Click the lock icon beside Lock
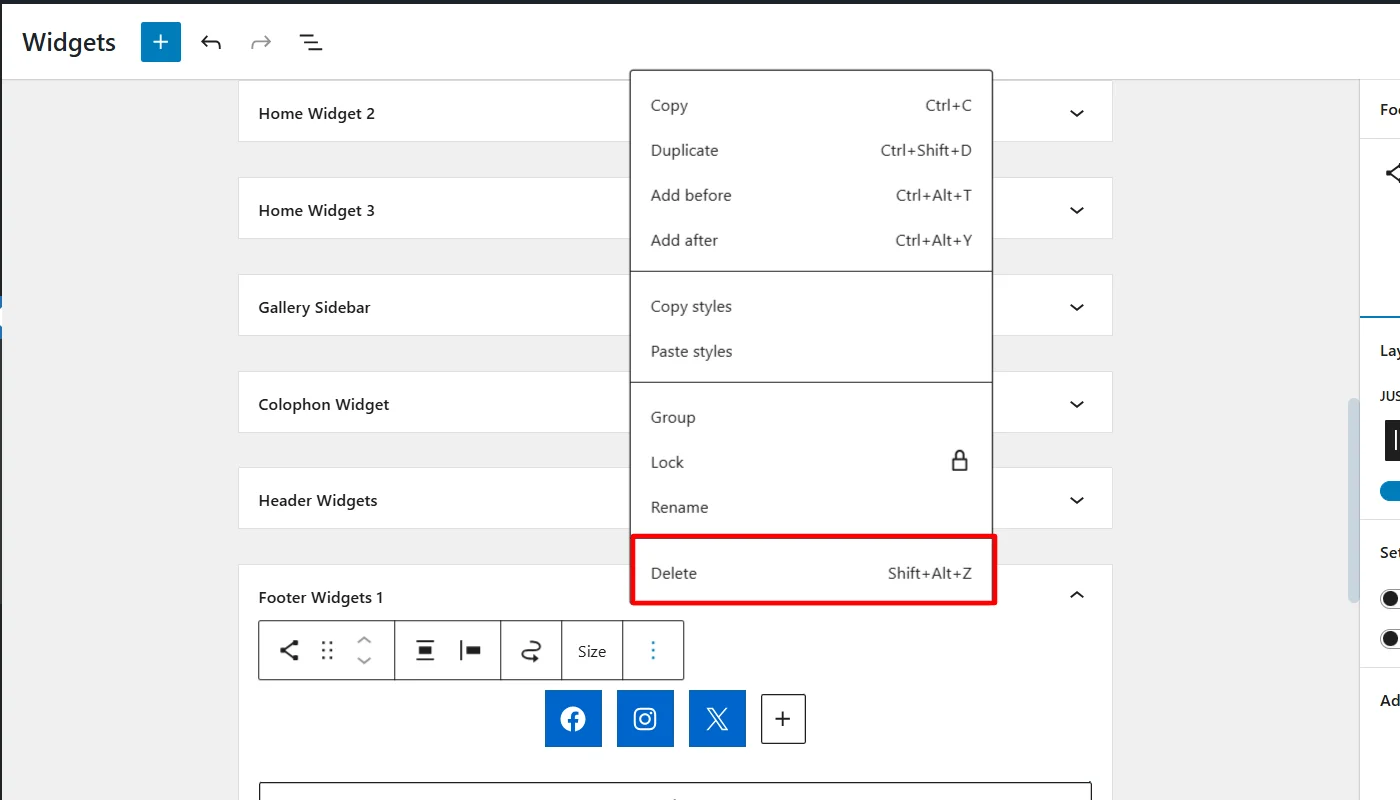Viewport: 1400px width, 800px height. [959, 461]
